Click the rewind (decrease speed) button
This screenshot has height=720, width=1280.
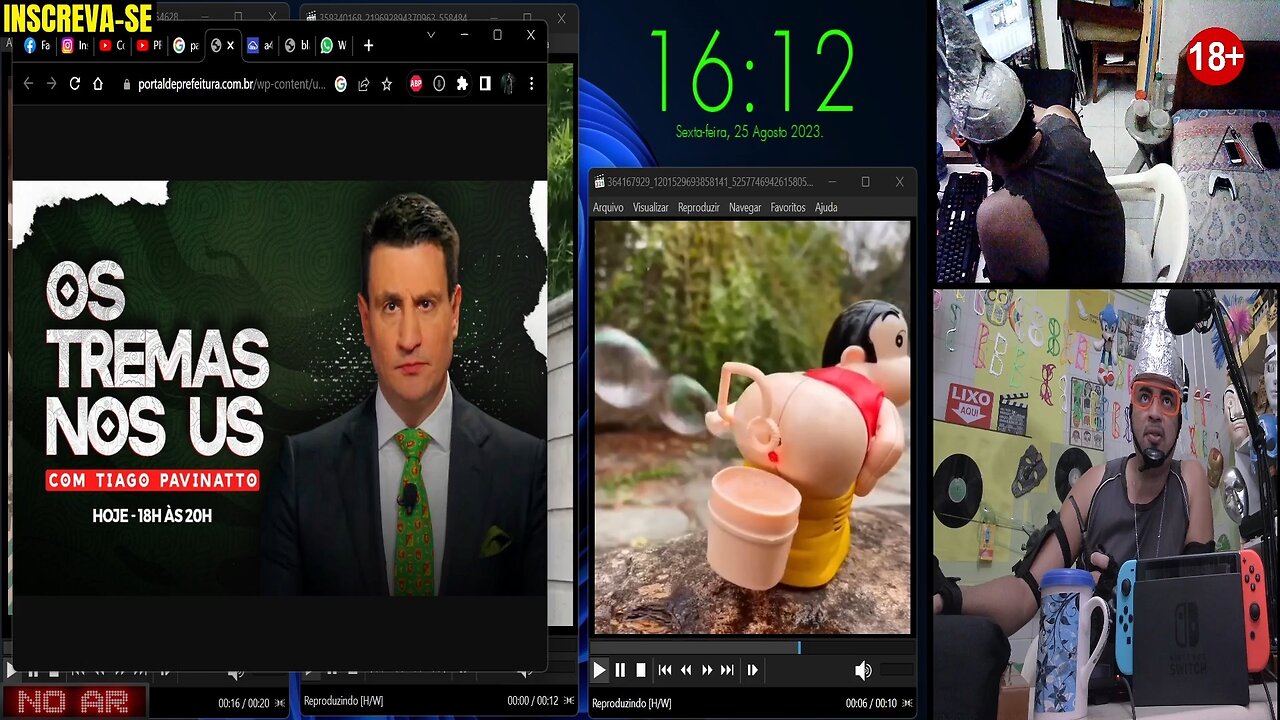pos(686,670)
